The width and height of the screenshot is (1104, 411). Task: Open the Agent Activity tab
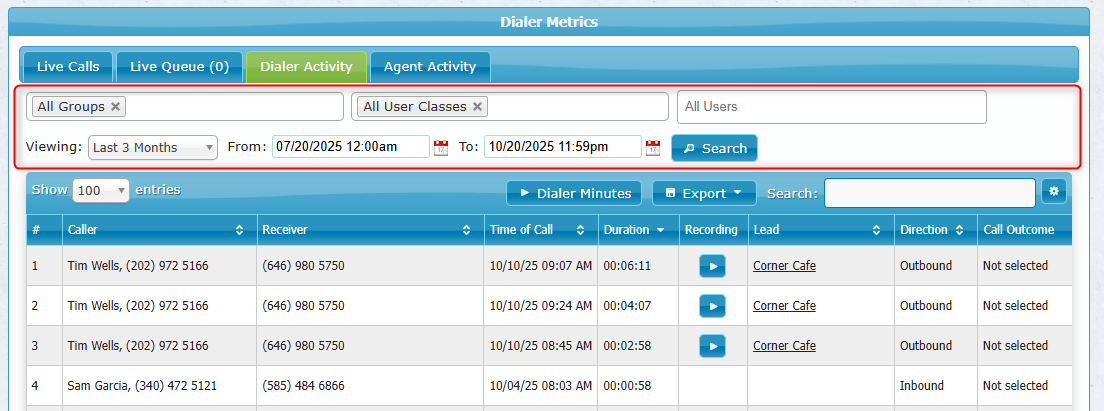pyautogui.click(x=430, y=67)
